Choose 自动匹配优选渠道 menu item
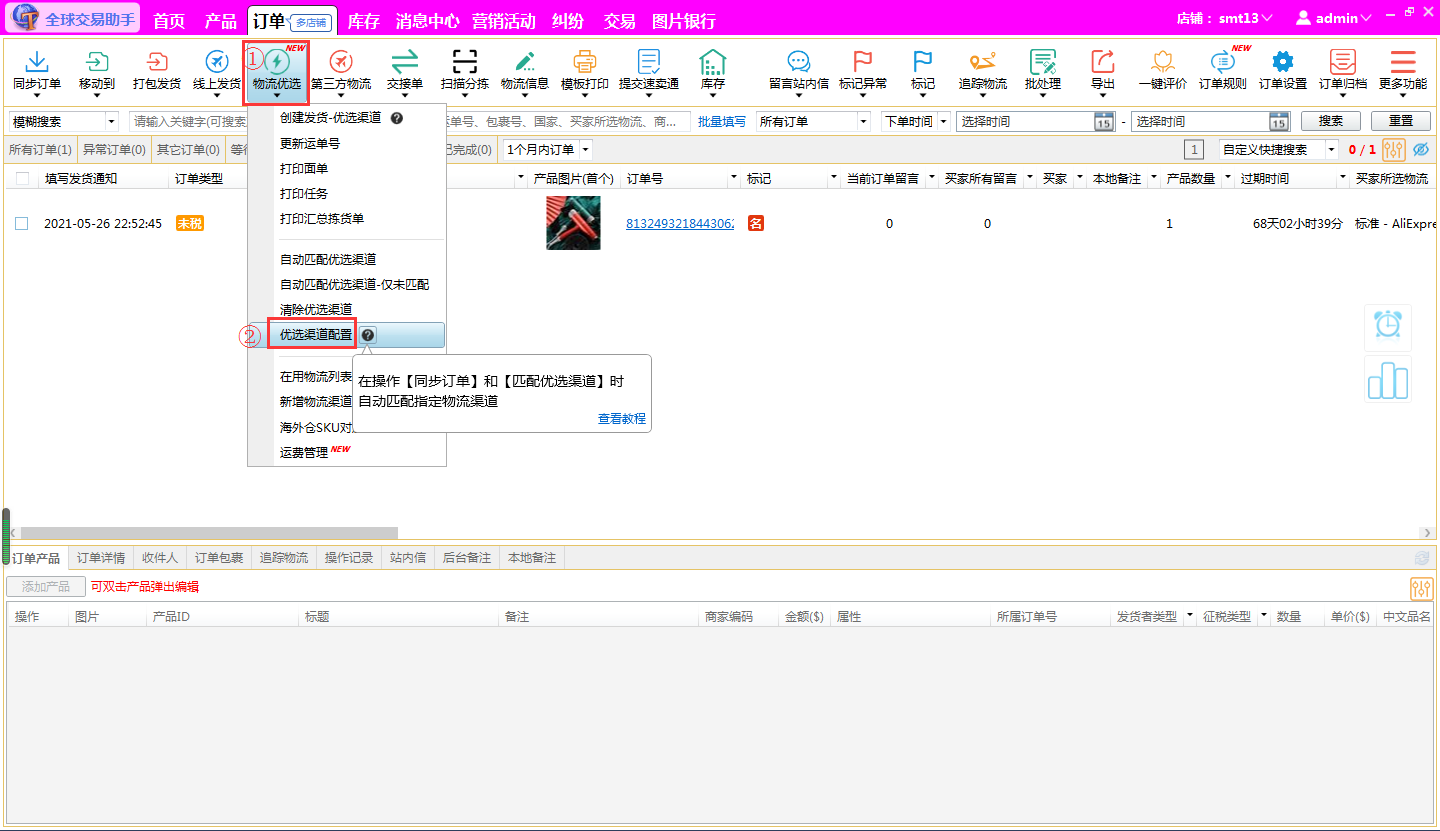 click(x=328, y=259)
